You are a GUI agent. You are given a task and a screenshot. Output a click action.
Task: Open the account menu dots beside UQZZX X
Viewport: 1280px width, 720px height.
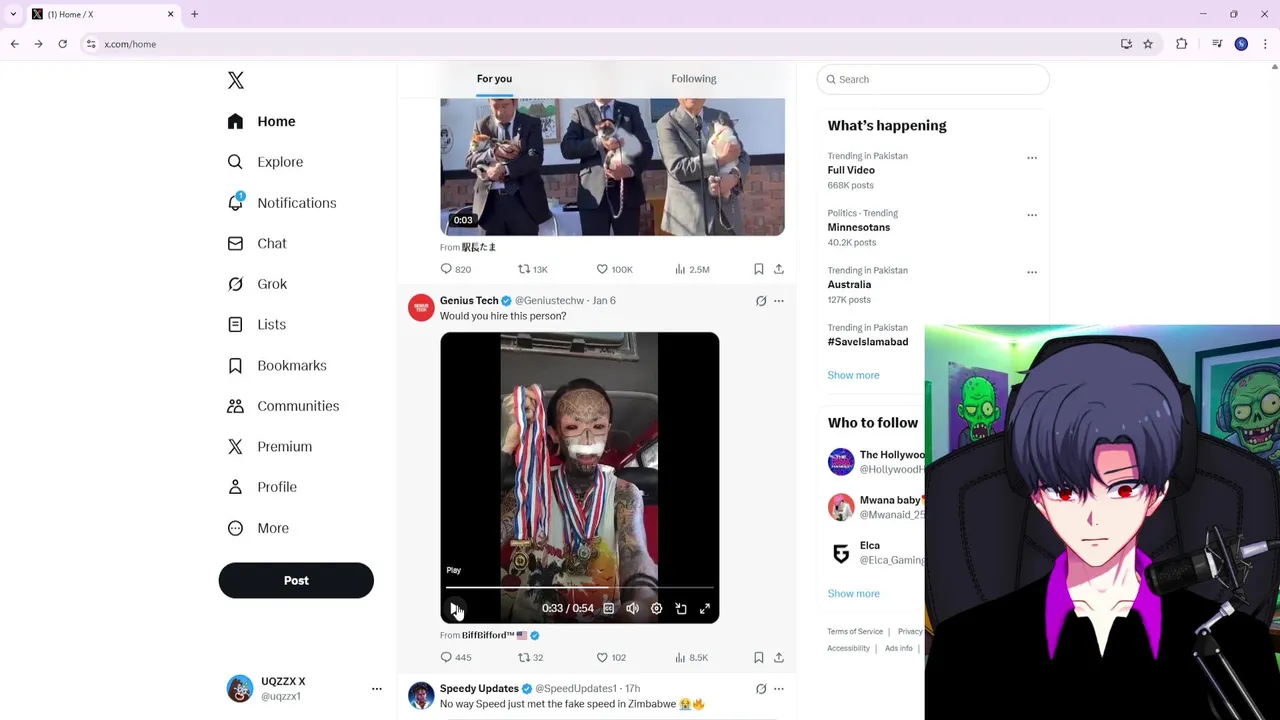(377, 689)
